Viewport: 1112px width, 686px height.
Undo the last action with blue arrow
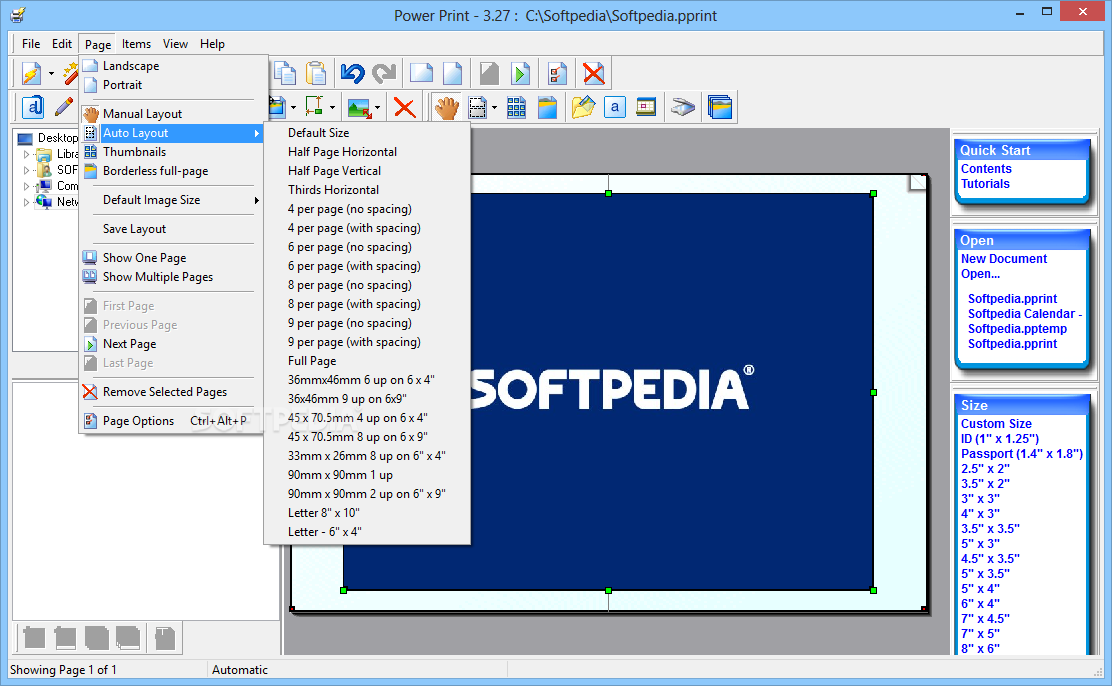pos(352,73)
